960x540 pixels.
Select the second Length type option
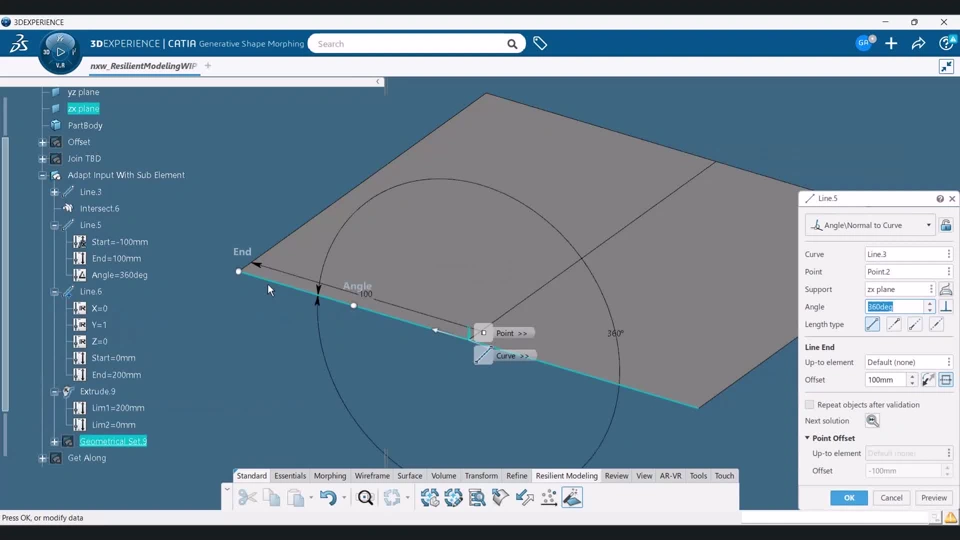point(894,324)
